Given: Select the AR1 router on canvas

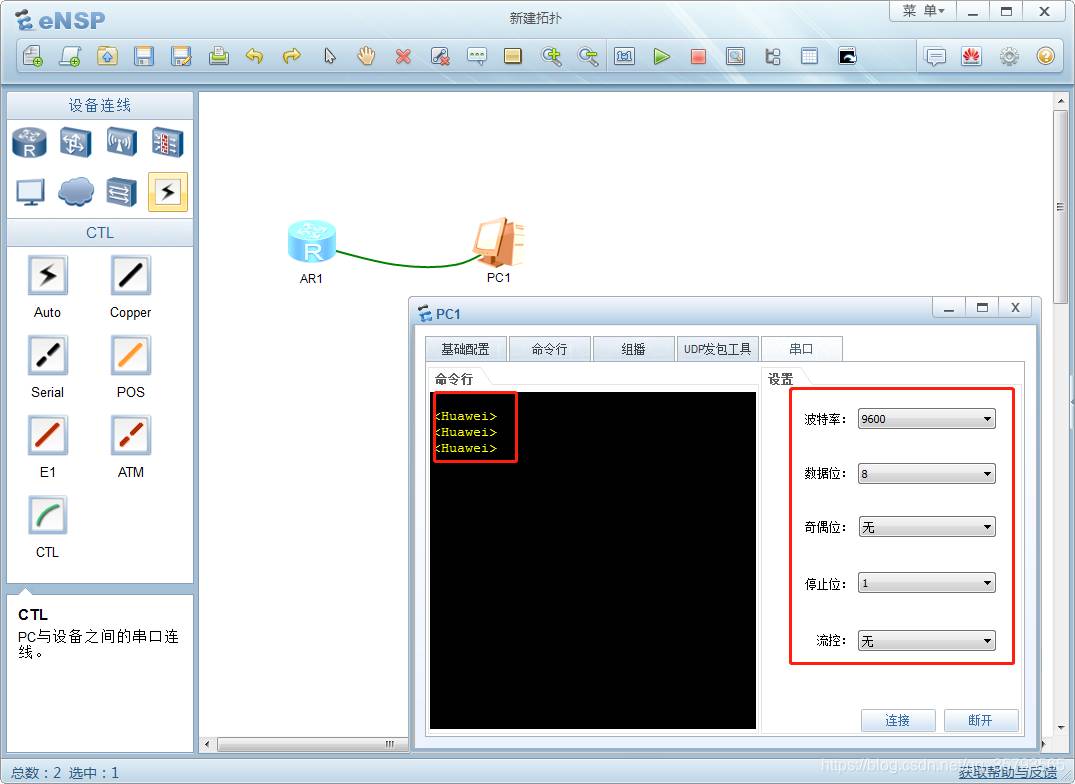Looking at the screenshot, I should point(312,242).
